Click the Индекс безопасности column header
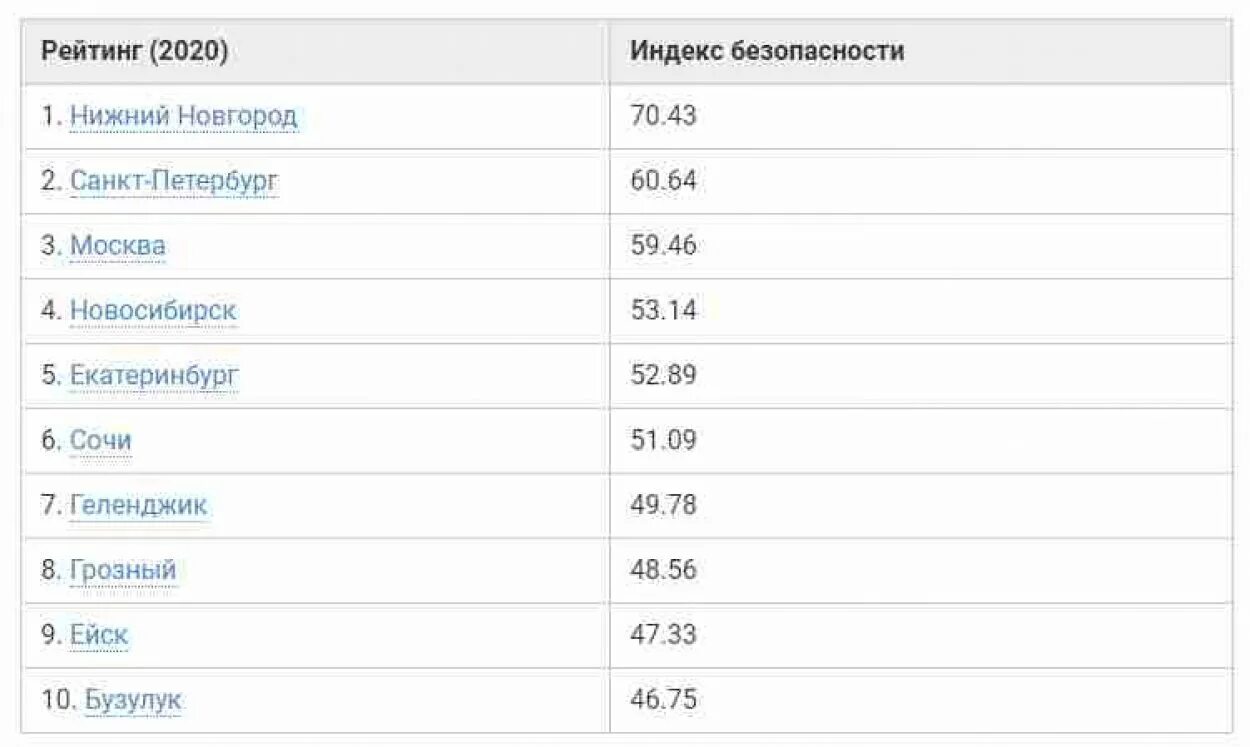Screen dimensions: 1250x747 767,52
